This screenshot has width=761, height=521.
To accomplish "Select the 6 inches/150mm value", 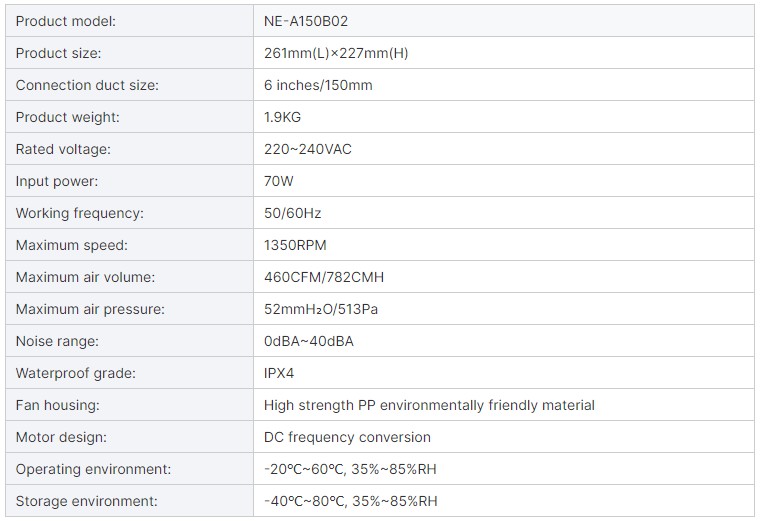I will (x=318, y=85).
